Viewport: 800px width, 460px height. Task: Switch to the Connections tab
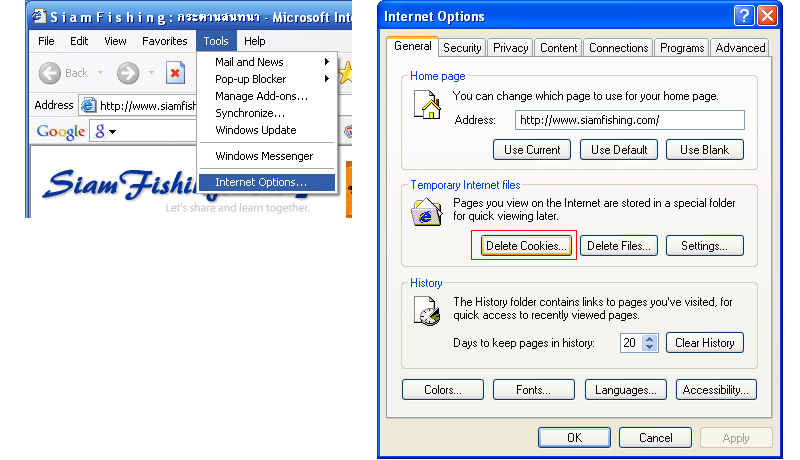click(618, 47)
